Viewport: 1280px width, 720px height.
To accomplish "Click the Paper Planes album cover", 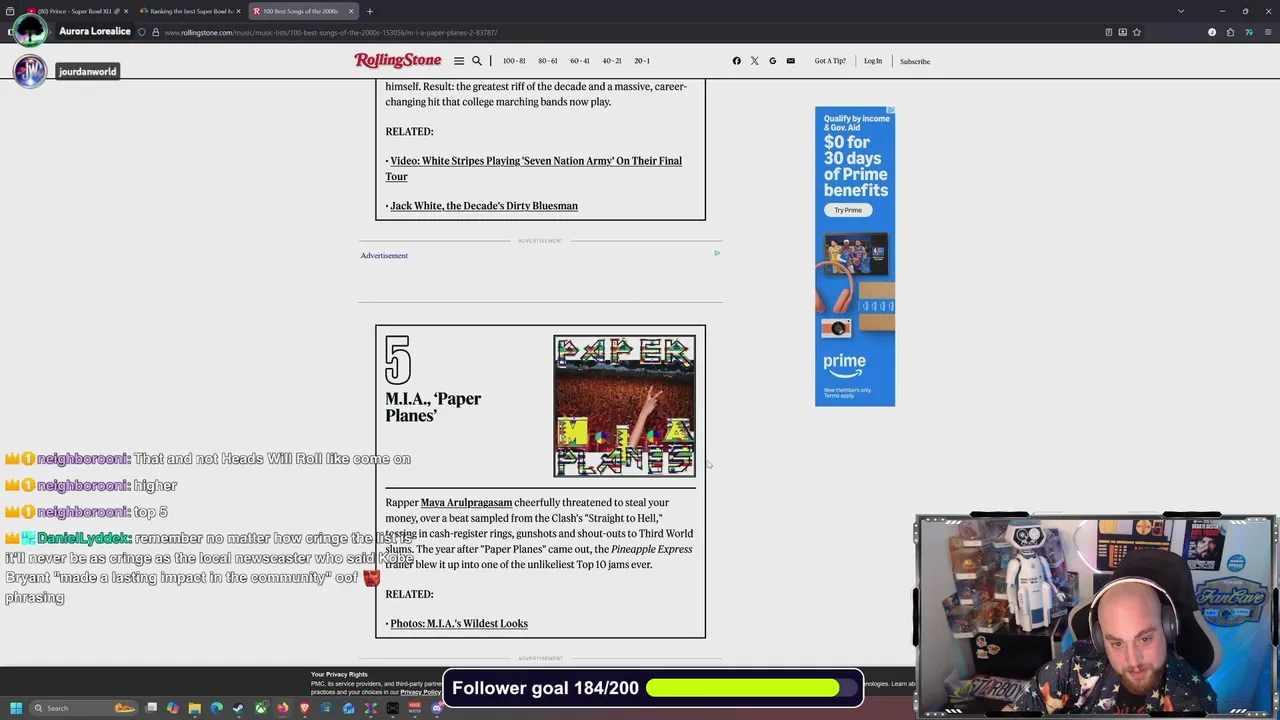I will pyautogui.click(x=625, y=406).
